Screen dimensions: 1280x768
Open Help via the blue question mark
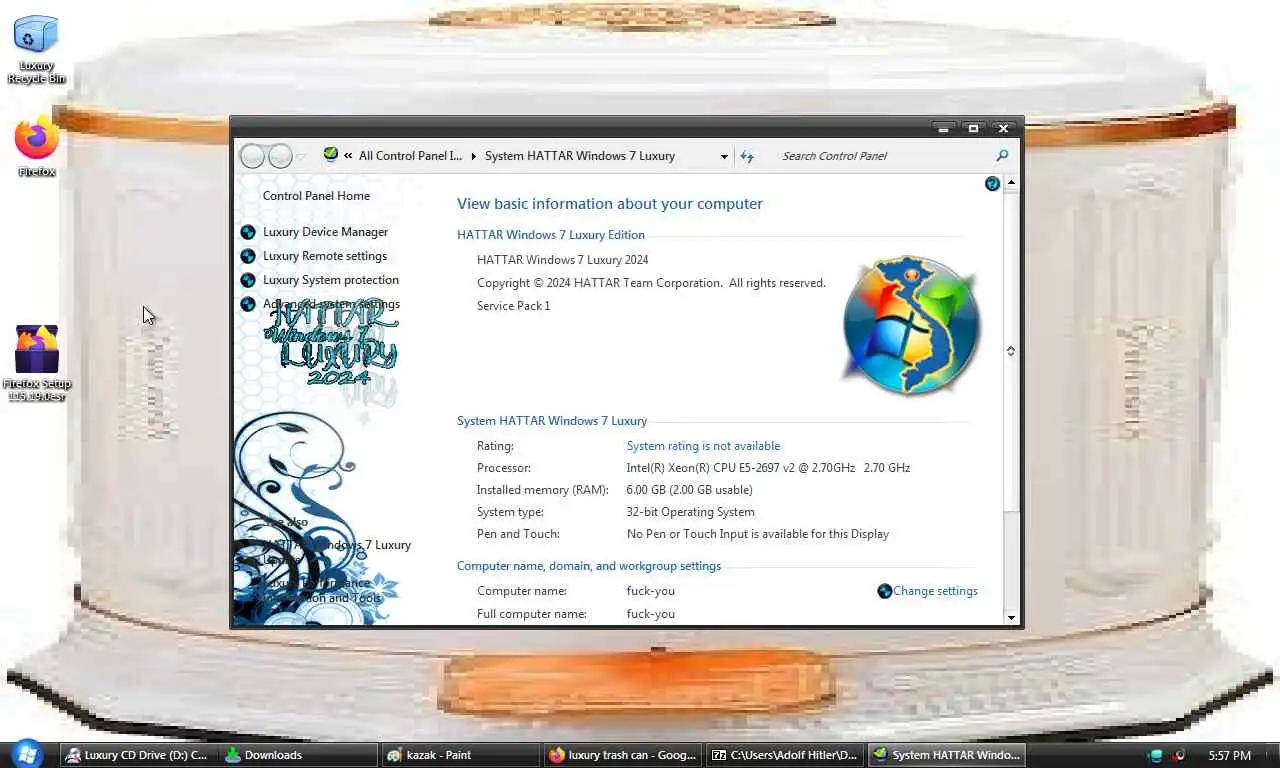(x=992, y=184)
